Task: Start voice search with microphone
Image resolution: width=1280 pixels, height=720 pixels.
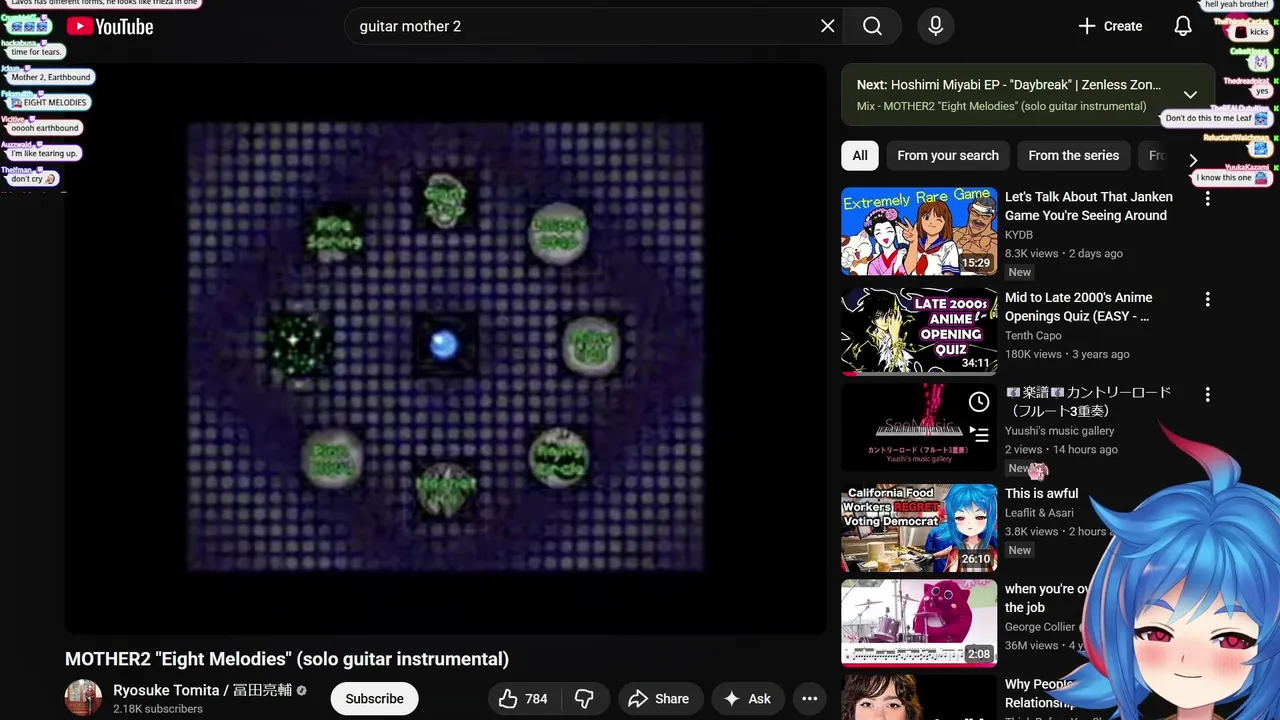Action: pos(935,26)
